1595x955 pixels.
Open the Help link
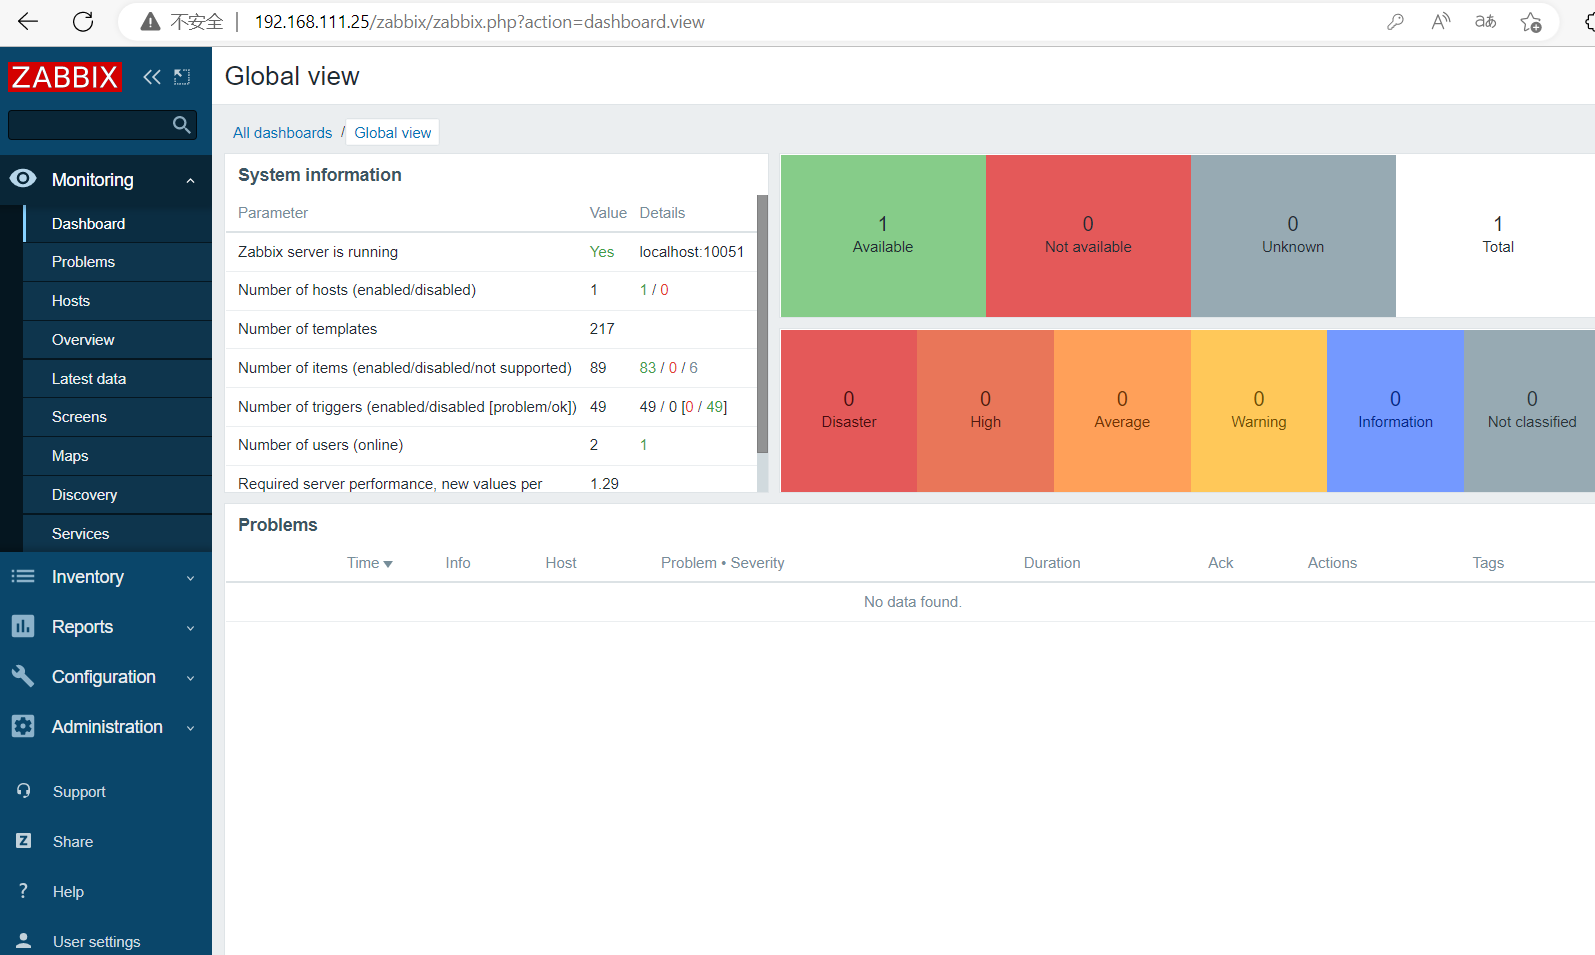pyautogui.click(x=68, y=892)
